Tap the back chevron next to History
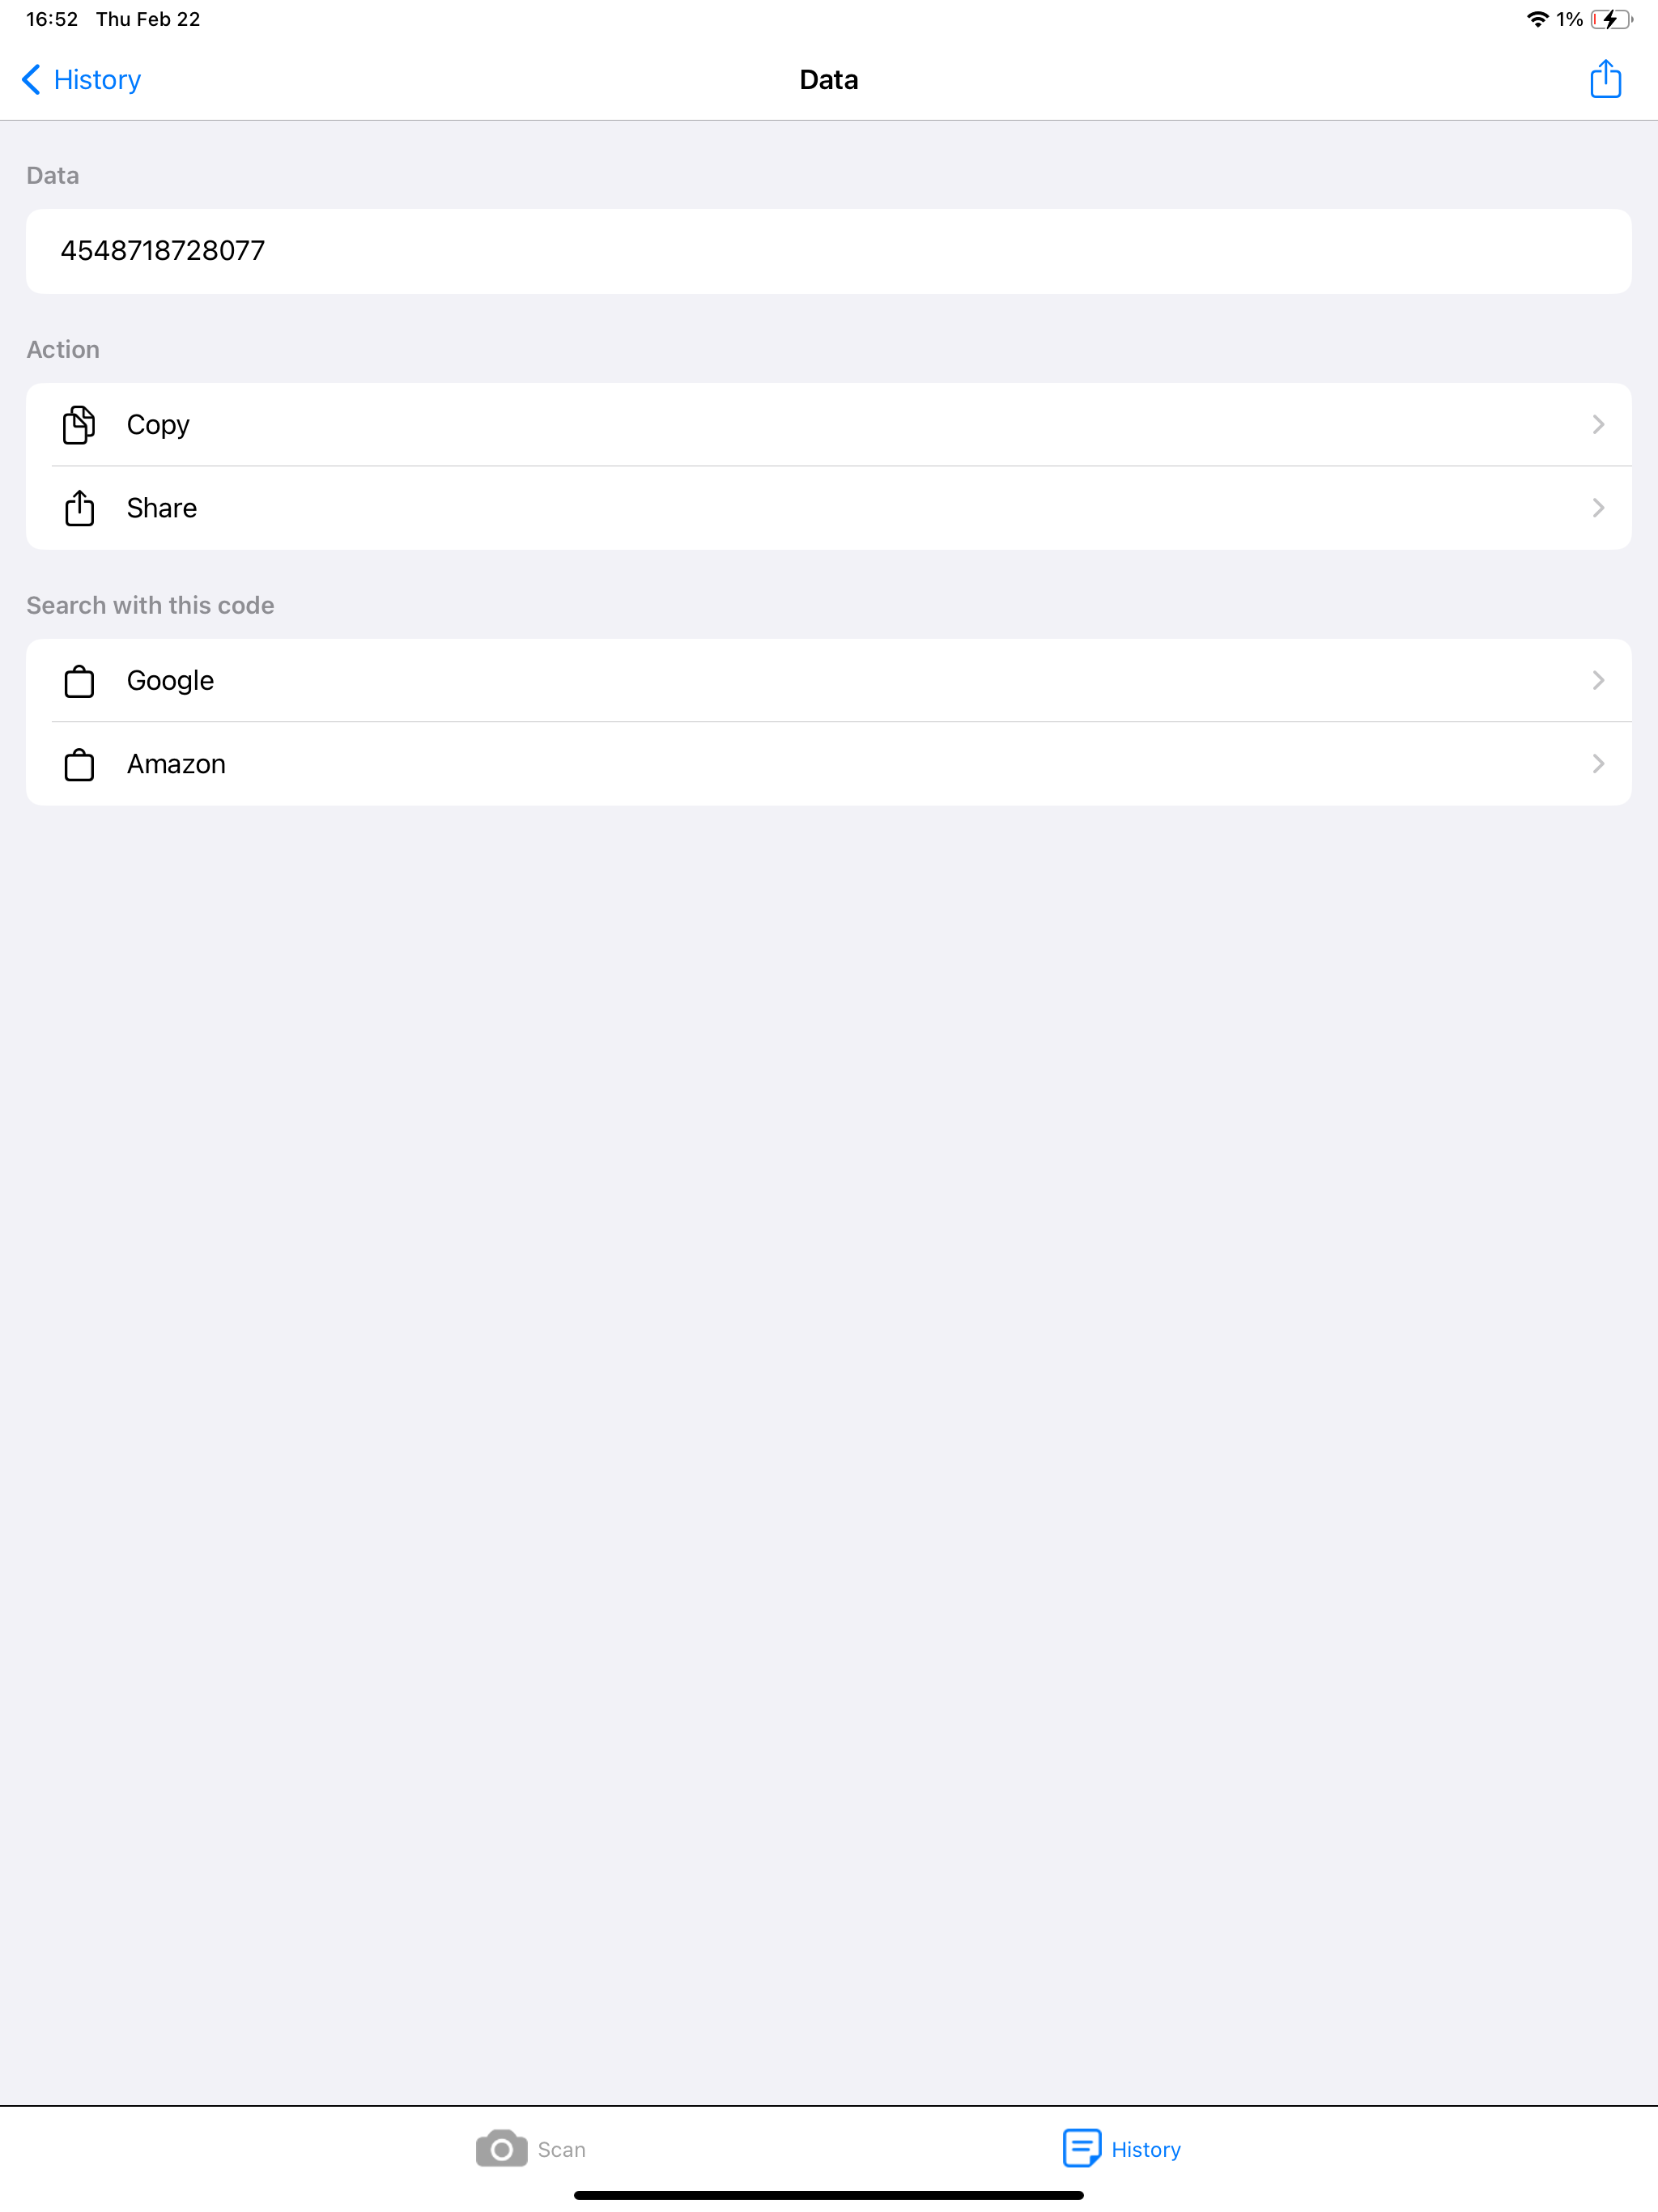Viewport: 1658px width, 2212px height. pos(31,79)
